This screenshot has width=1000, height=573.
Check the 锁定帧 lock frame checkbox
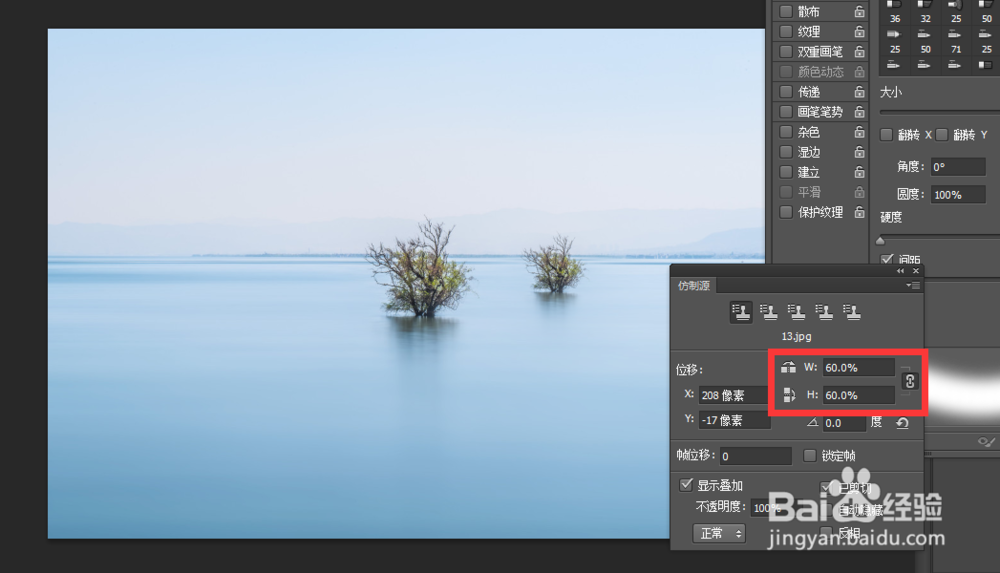809,456
